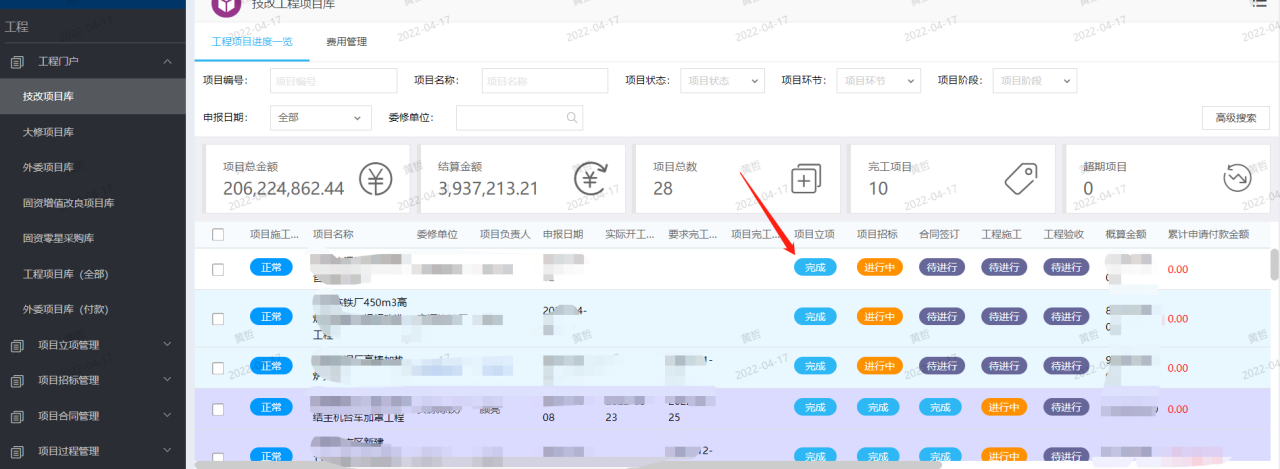Click the purple cube logo icon
The image size is (1280, 469).
(x=227, y=6)
